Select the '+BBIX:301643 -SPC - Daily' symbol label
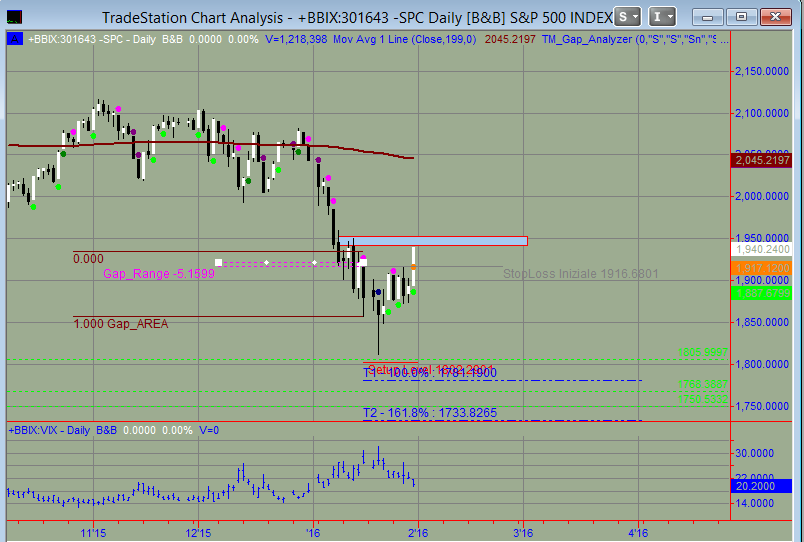Screen dimensions: 804x542 pos(92,39)
